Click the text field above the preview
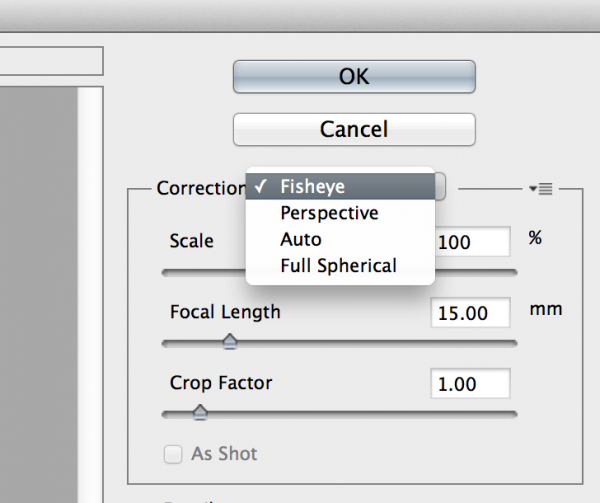Viewport: 600px width, 503px height. (50, 61)
